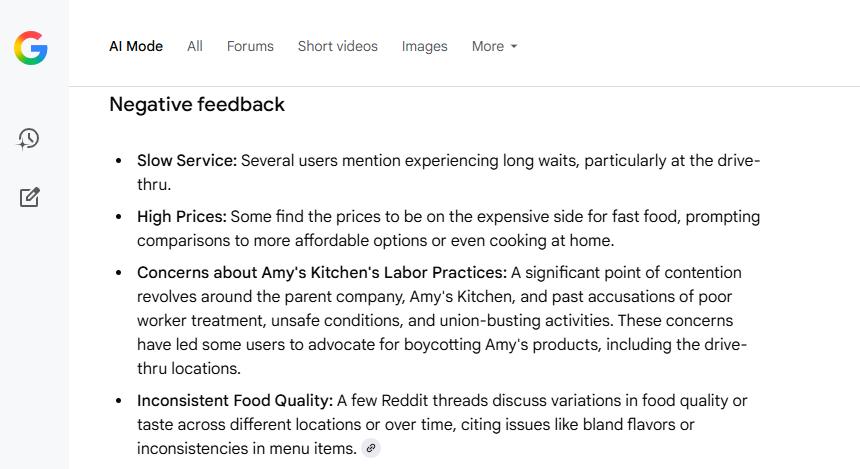The height and width of the screenshot is (469, 860).
Task: Click the bullet dot before 'Slow Service'
Action: coord(118,161)
